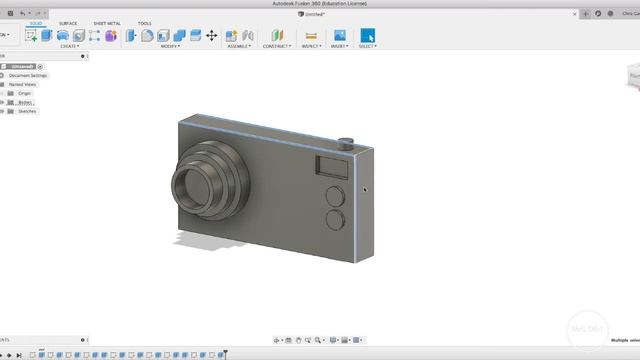Toggle visibility of the Sketches folder

click(2, 111)
